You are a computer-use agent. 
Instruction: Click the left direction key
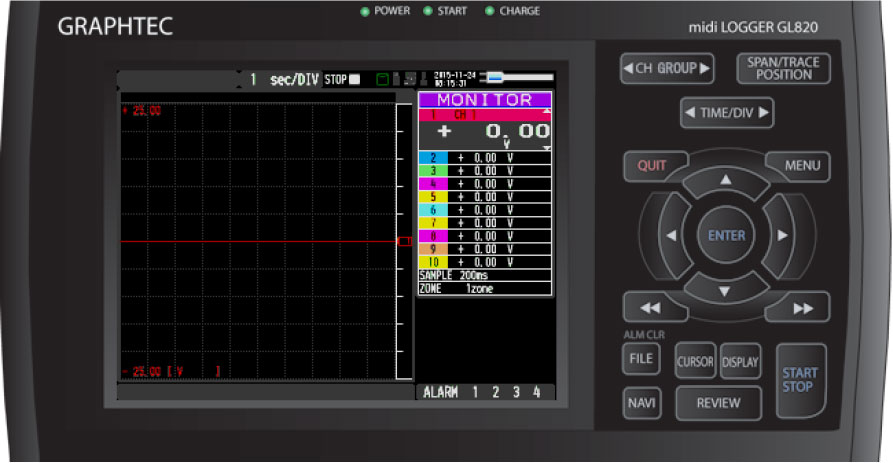pyautogui.click(x=672, y=235)
